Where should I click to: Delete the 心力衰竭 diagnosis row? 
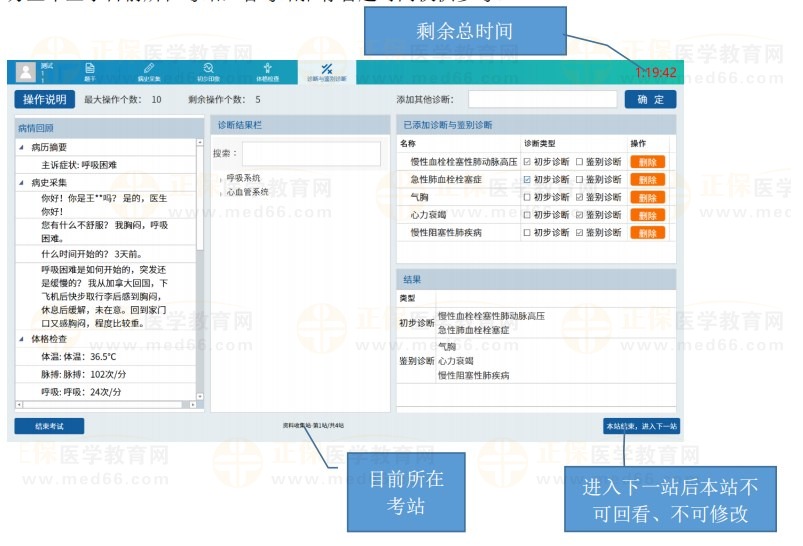click(x=647, y=215)
